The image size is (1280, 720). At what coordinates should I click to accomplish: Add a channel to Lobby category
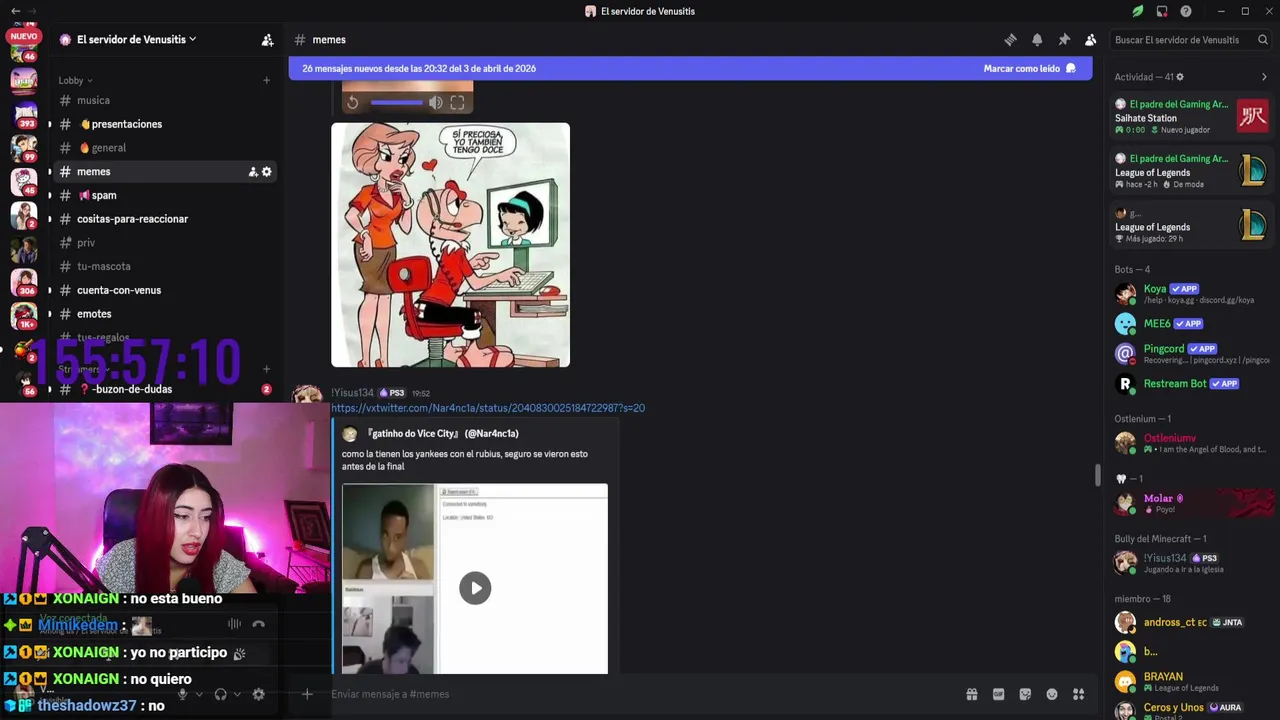click(266, 80)
